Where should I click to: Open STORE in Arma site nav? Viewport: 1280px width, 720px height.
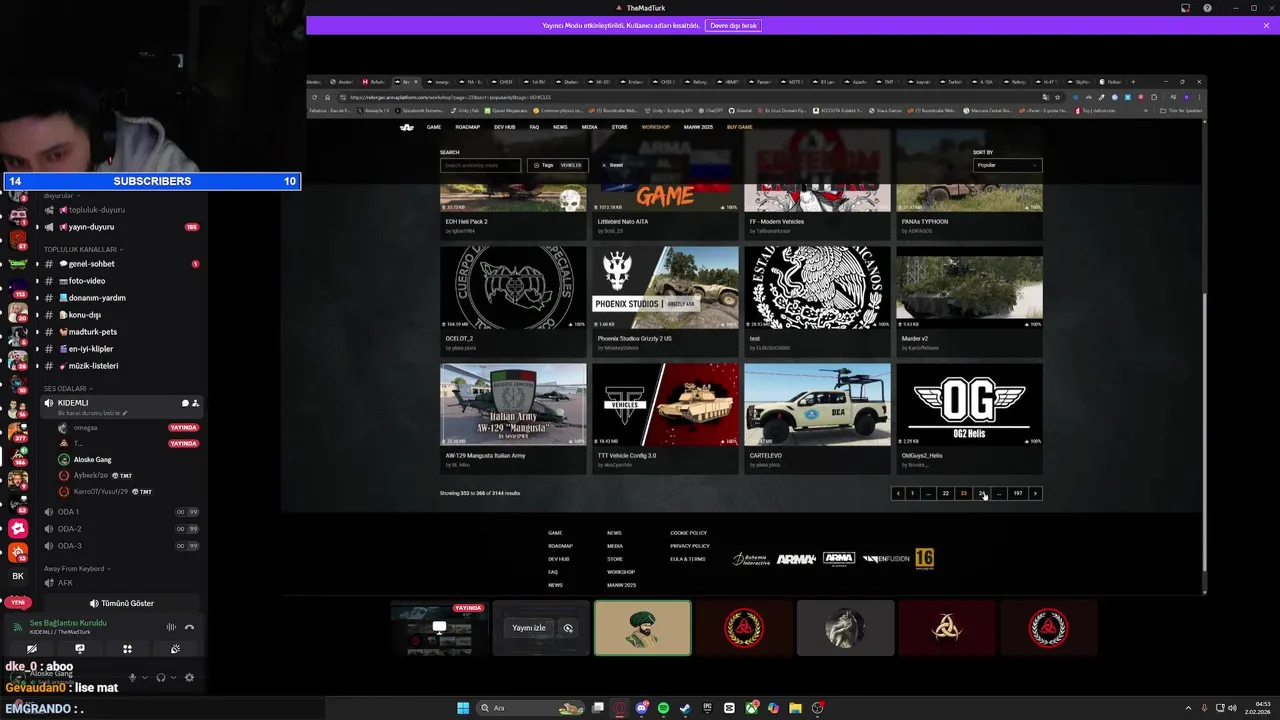619,127
